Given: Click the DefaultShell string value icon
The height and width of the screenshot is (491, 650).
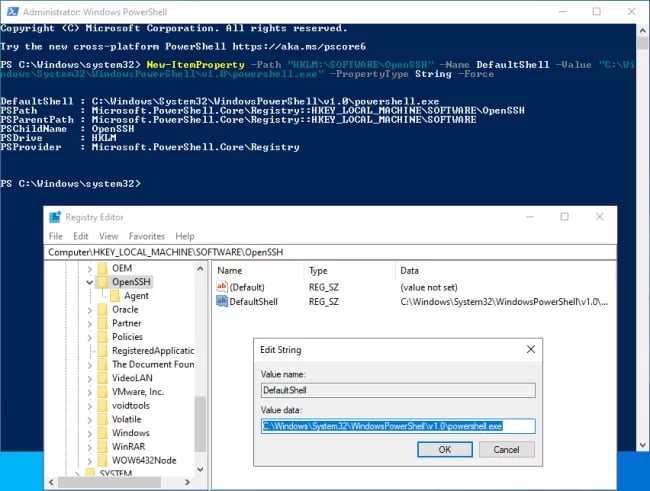Looking at the screenshot, I should [222, 301].
